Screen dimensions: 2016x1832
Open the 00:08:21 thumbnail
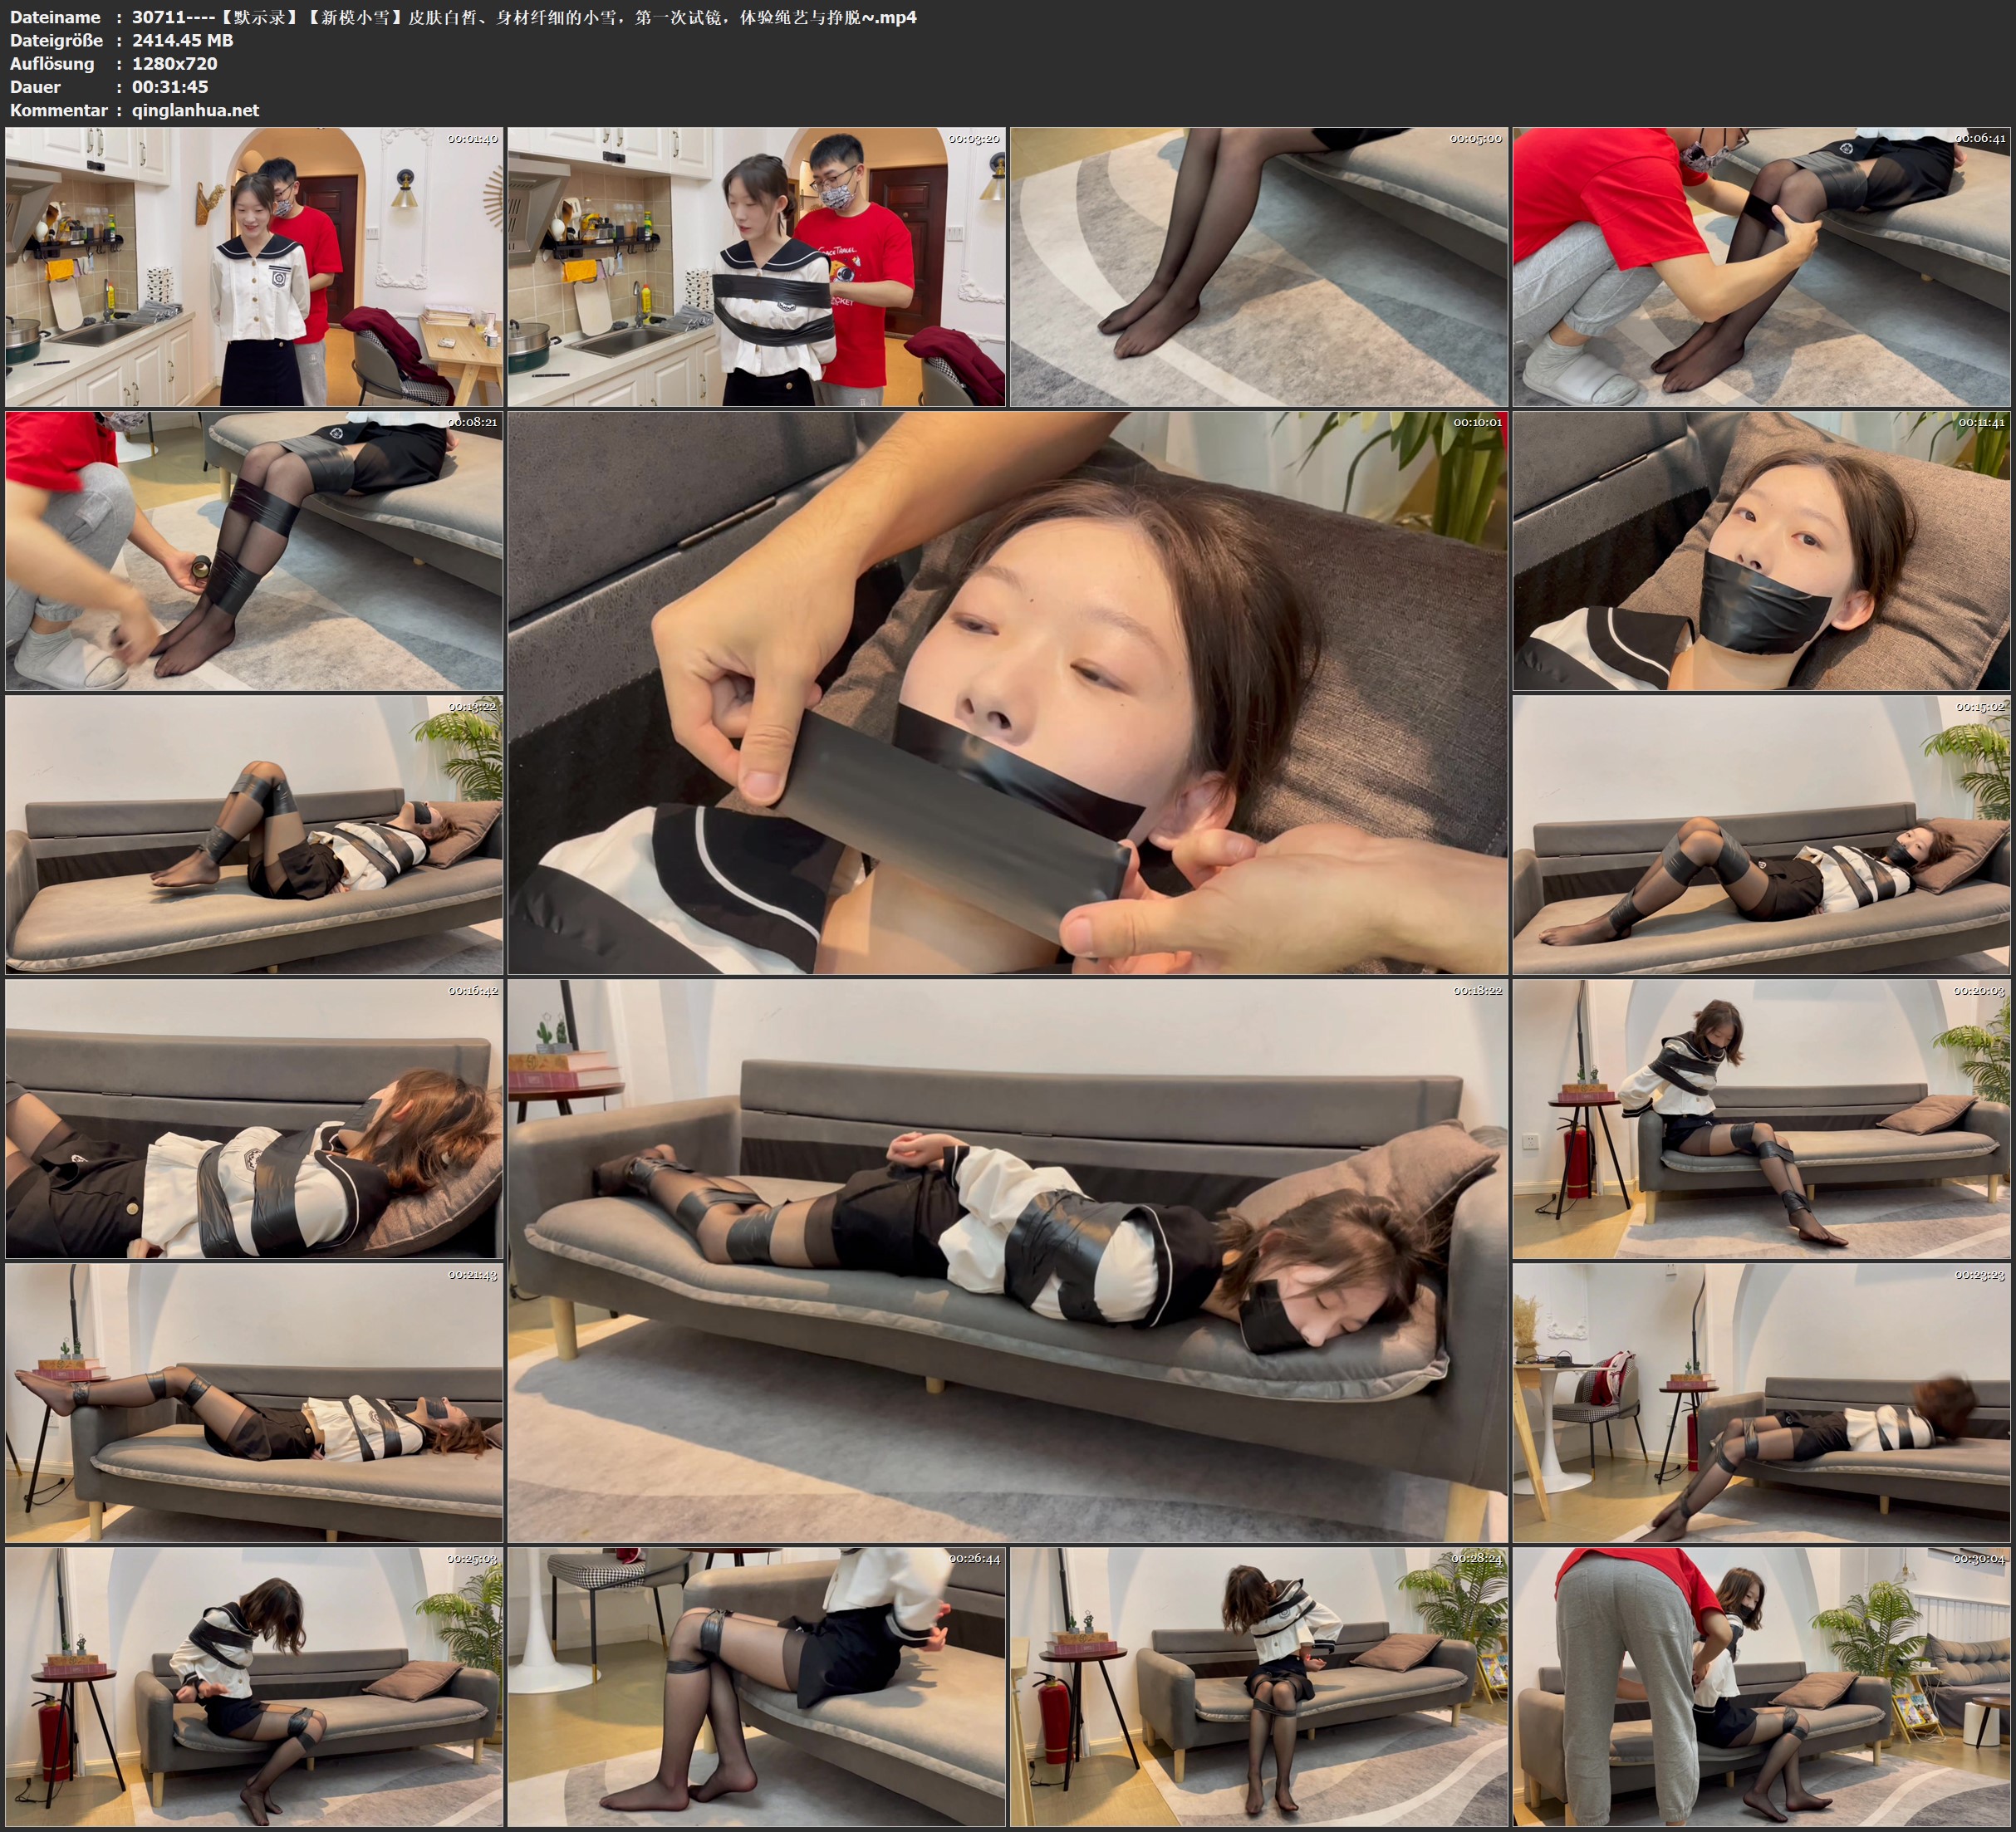click(254, 550)
